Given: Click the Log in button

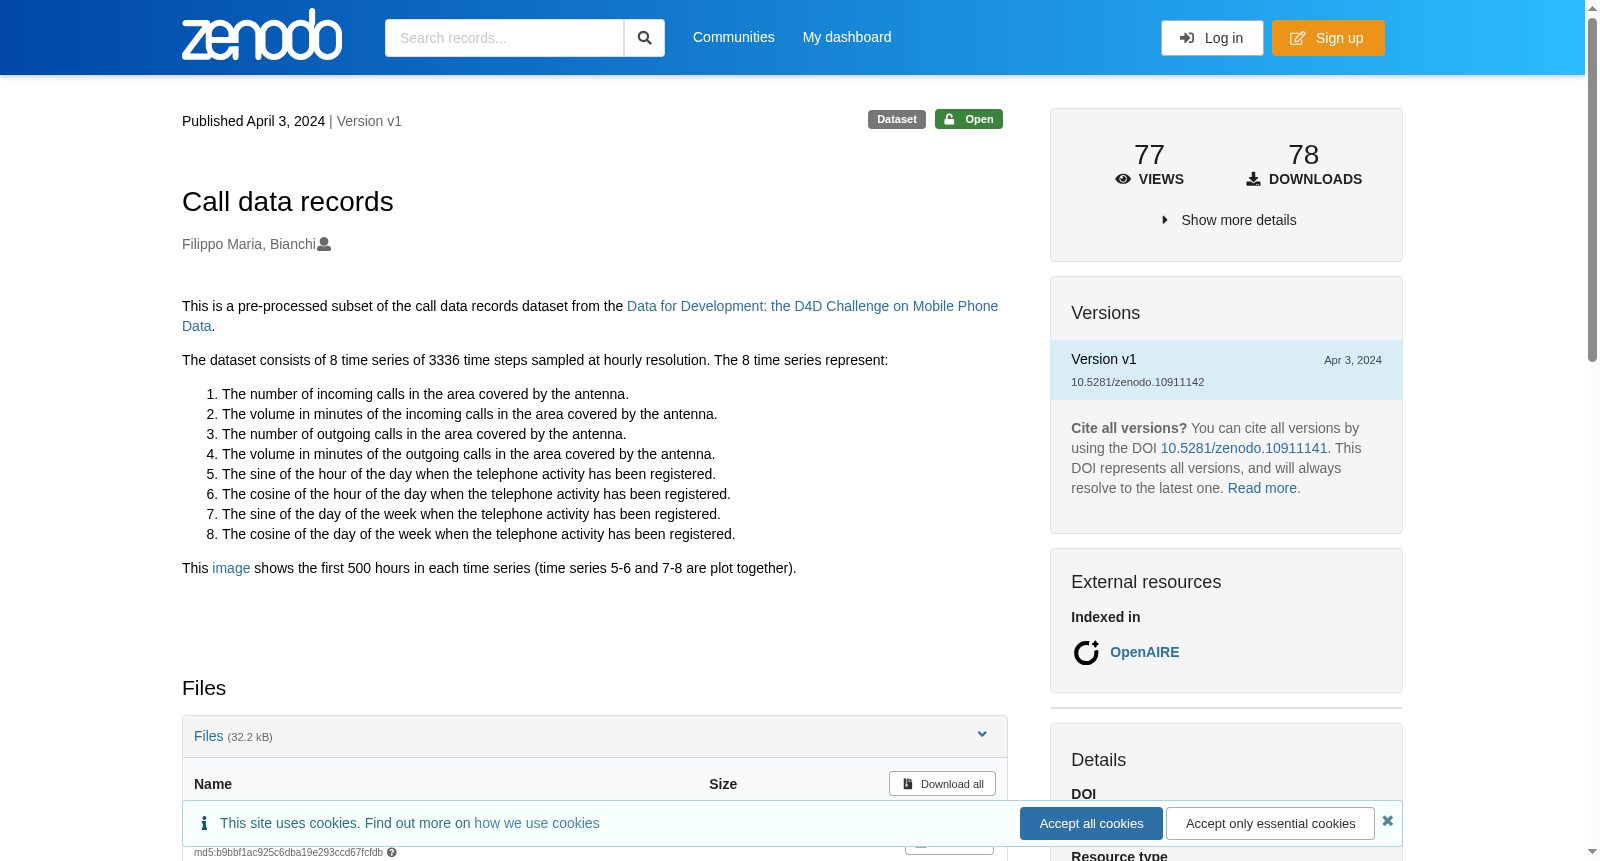Looking at the screenshot, I should point(1212,38).
